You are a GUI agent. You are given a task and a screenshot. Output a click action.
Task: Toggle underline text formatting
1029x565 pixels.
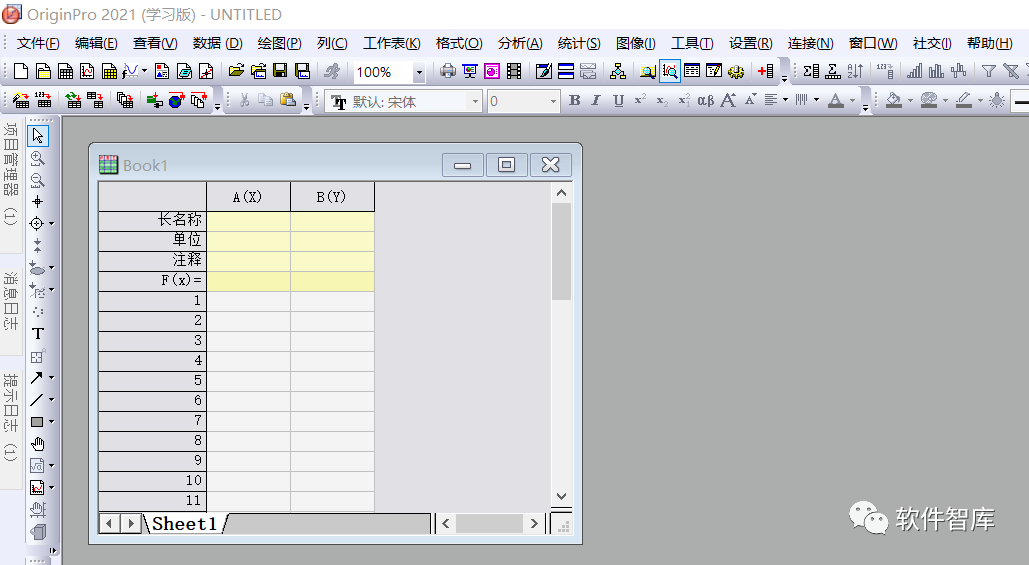(618, 100)
